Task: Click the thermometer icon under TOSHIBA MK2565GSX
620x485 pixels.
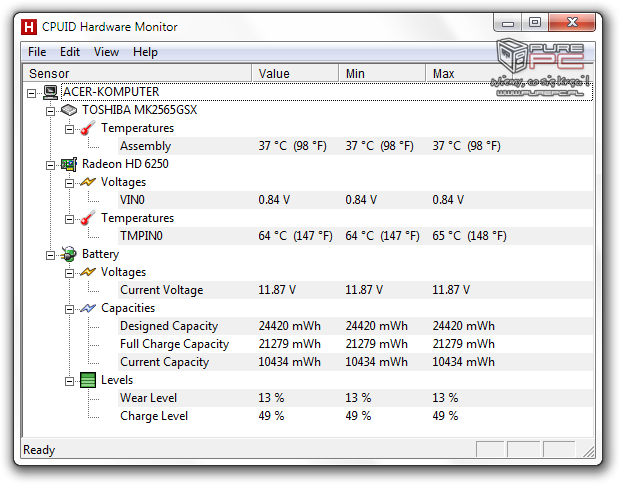Action: tap(88, 128)
